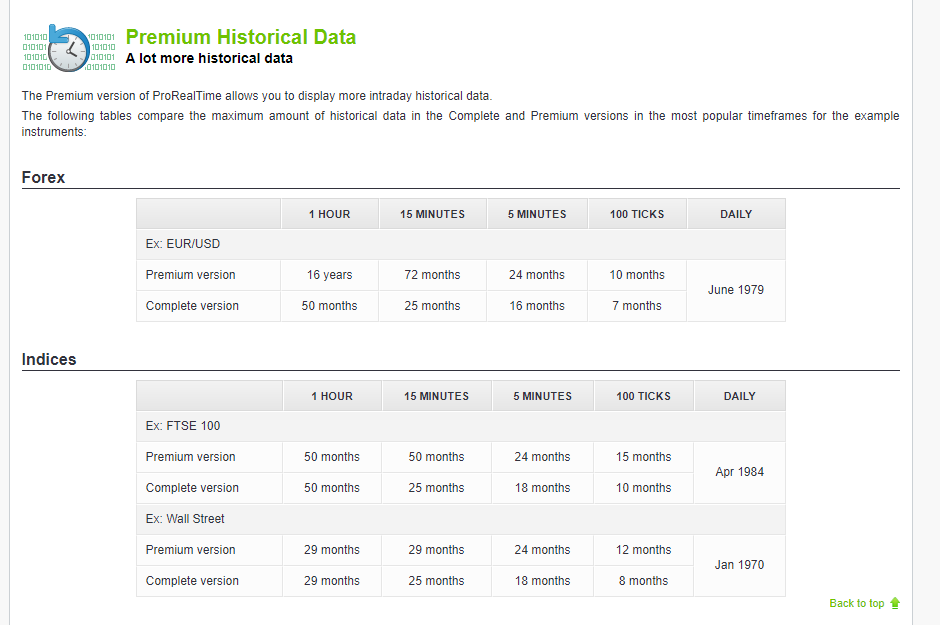Select the "Ex: EUR/USD" row label

coord(183,244)
